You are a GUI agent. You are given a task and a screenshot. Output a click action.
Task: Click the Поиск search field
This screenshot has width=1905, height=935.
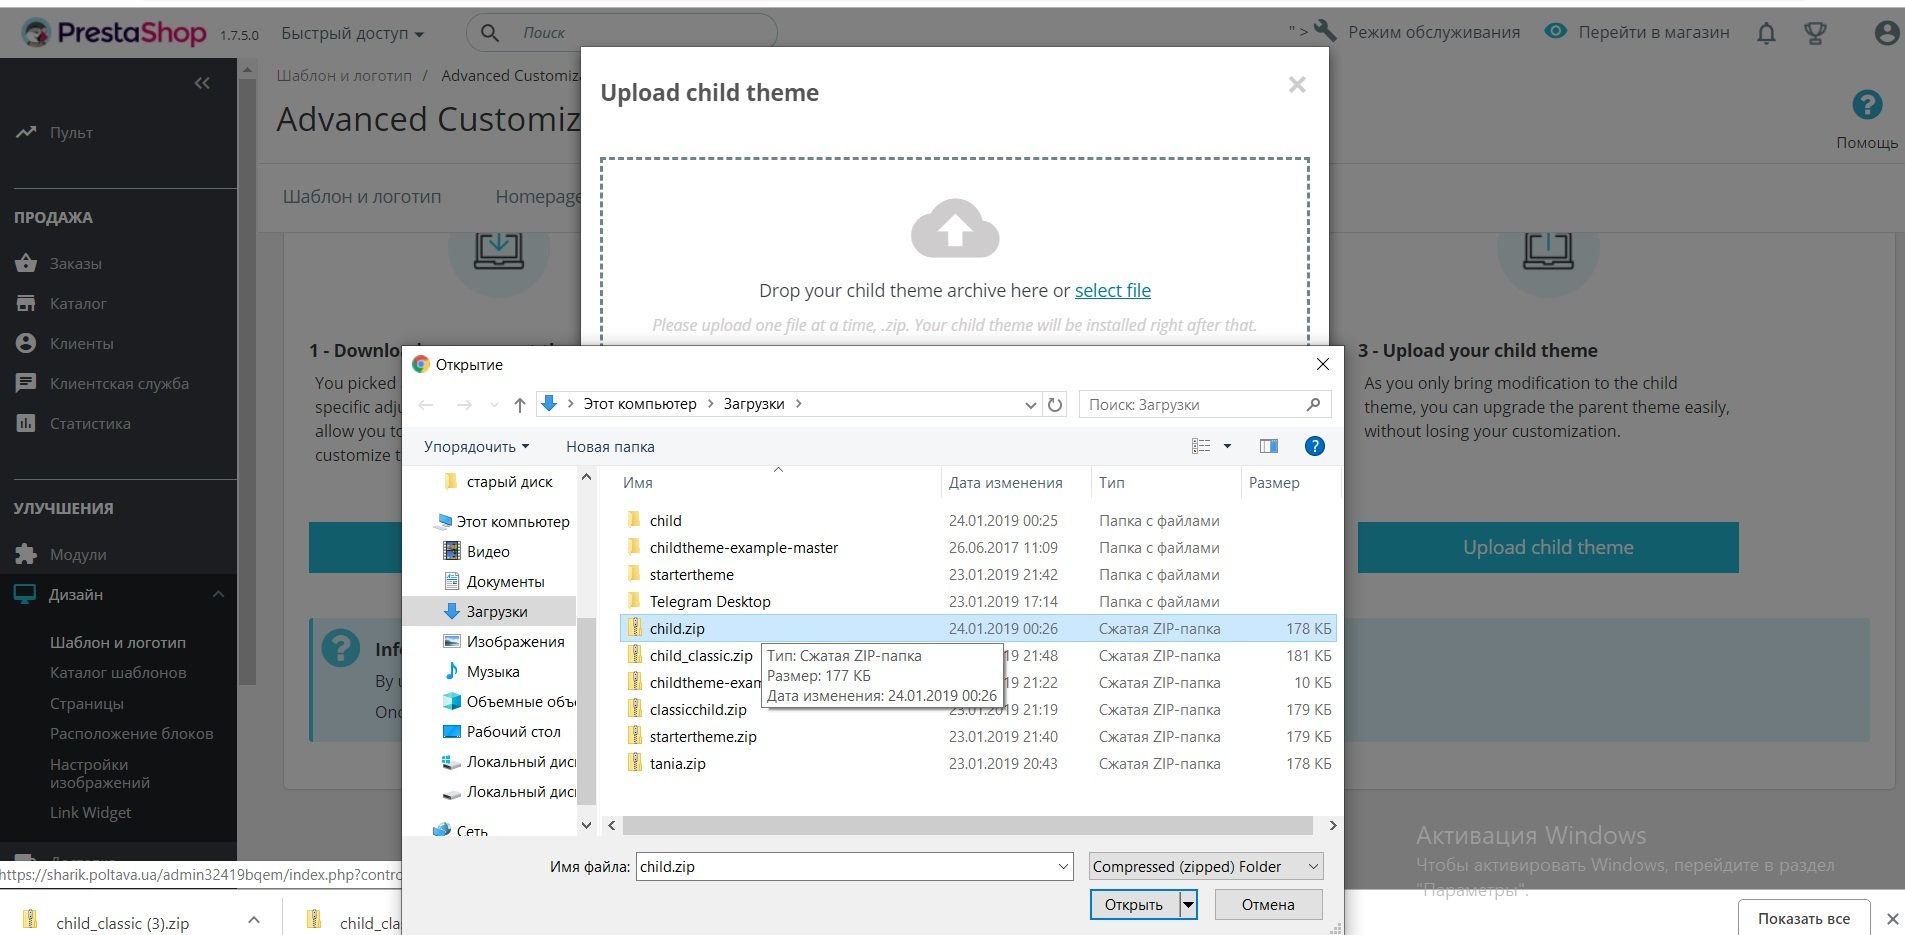click(x=622, y=33)
